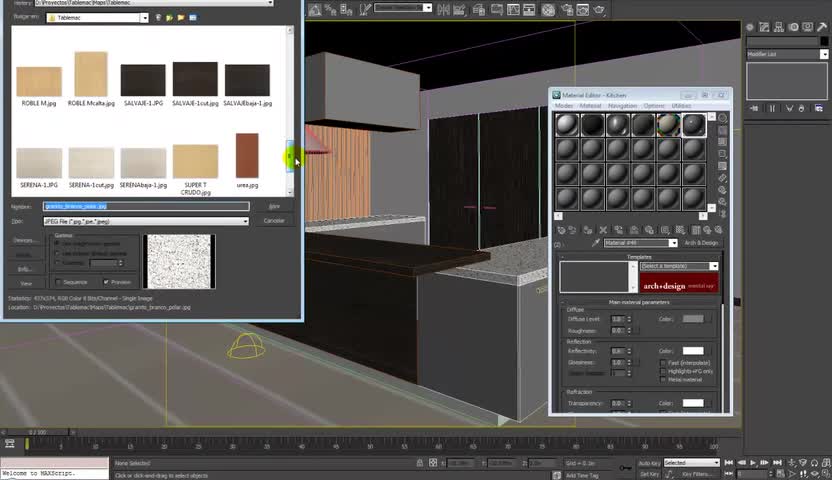Open the Utilities menu in Material Editor
Viewport: 832px width, 480px height.
(x=681, y=106)
